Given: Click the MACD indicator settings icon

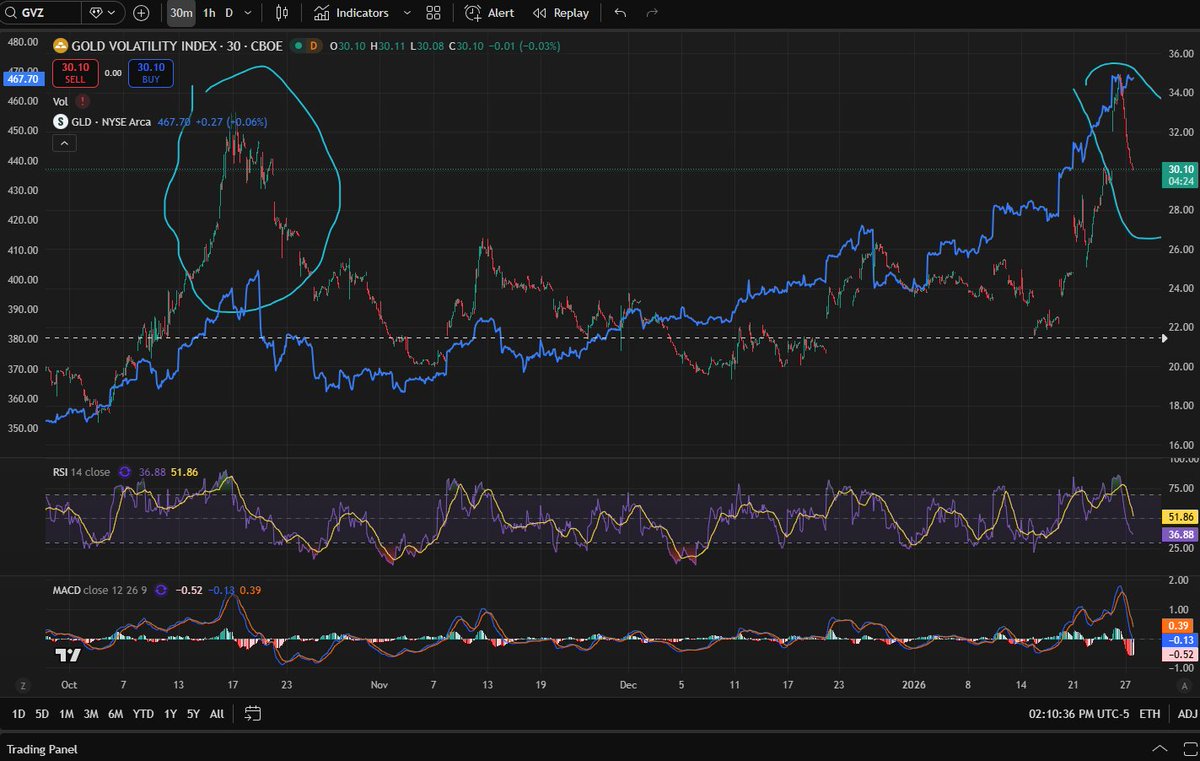Looking at the screenshot, I should pyautogui.click(x=161, y=590).
